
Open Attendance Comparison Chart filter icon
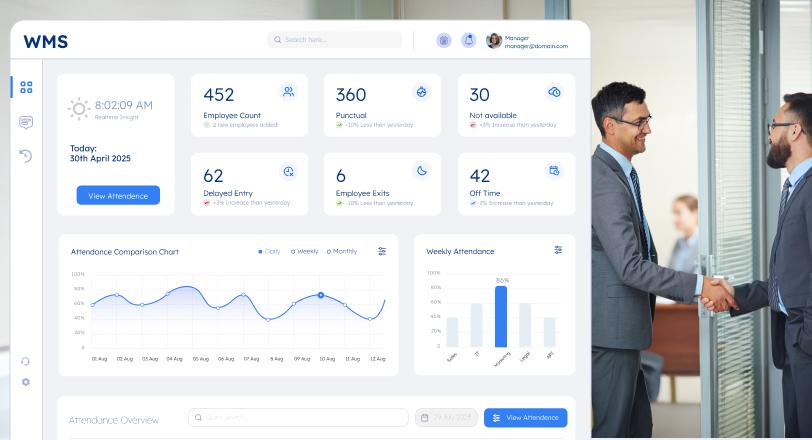point(382,251)
